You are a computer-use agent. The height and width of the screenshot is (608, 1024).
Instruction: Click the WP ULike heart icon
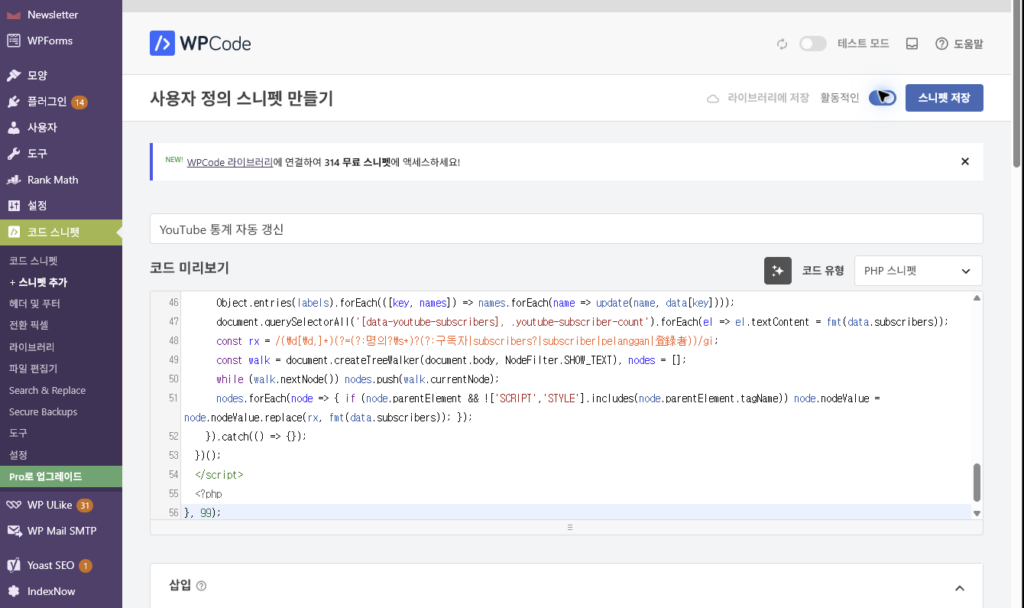(14, 505)
